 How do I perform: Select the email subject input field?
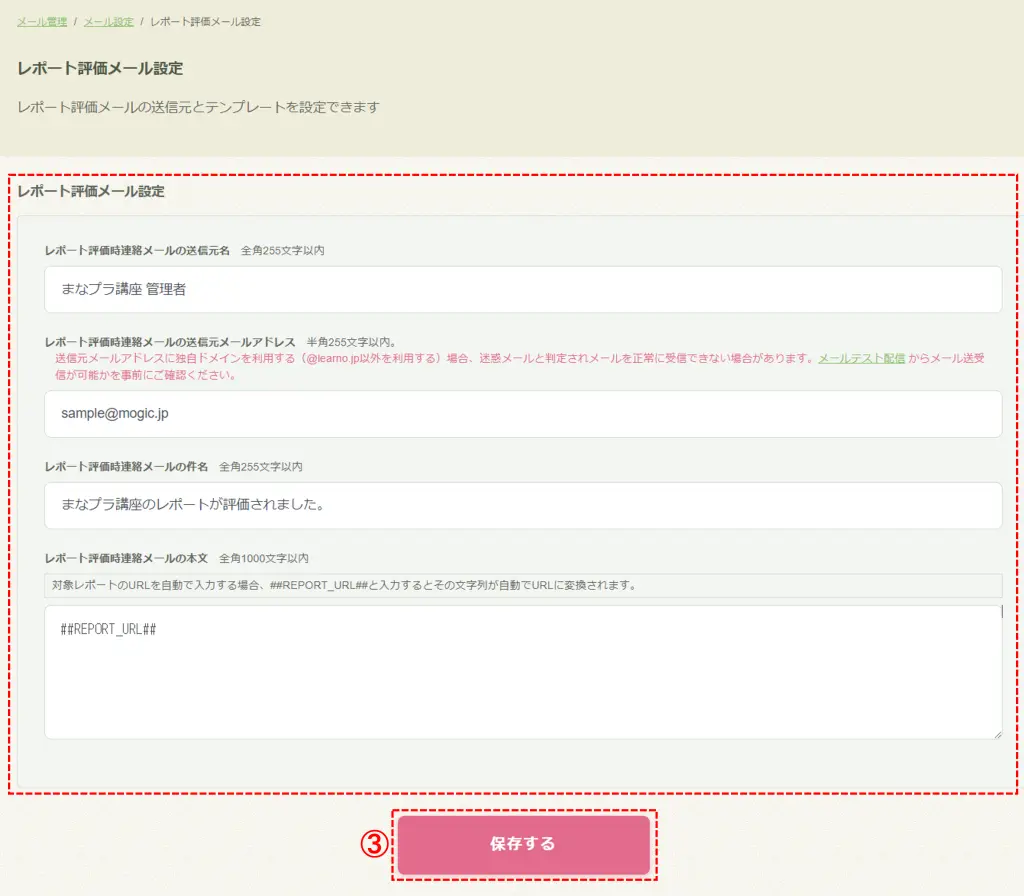(x=522, y=505)
